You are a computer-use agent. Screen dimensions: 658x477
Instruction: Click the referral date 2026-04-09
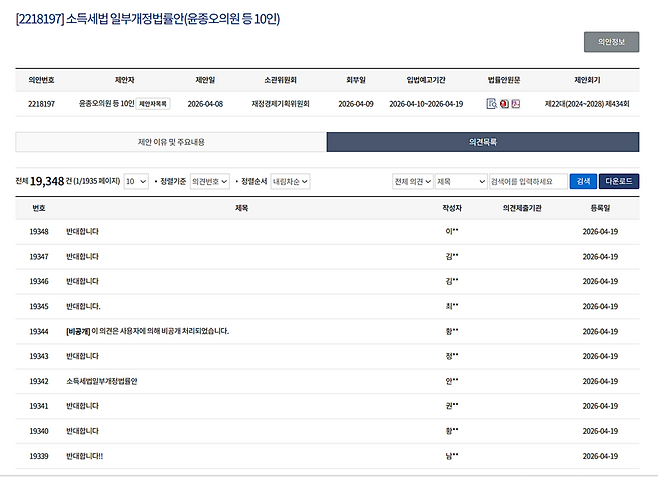(356, 104)
